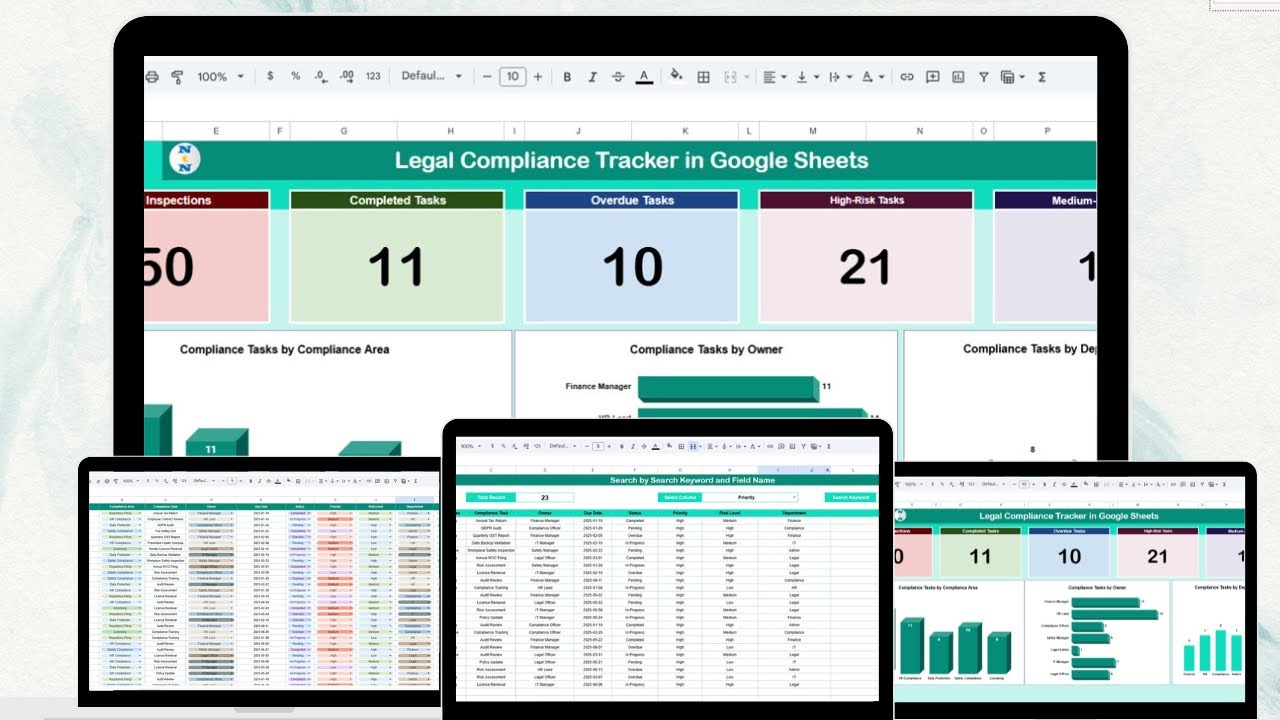Open the 123 more formats menu
The height and width of the screenshot is (720, 1280).
pyautogui.click(x=373, y=76)
